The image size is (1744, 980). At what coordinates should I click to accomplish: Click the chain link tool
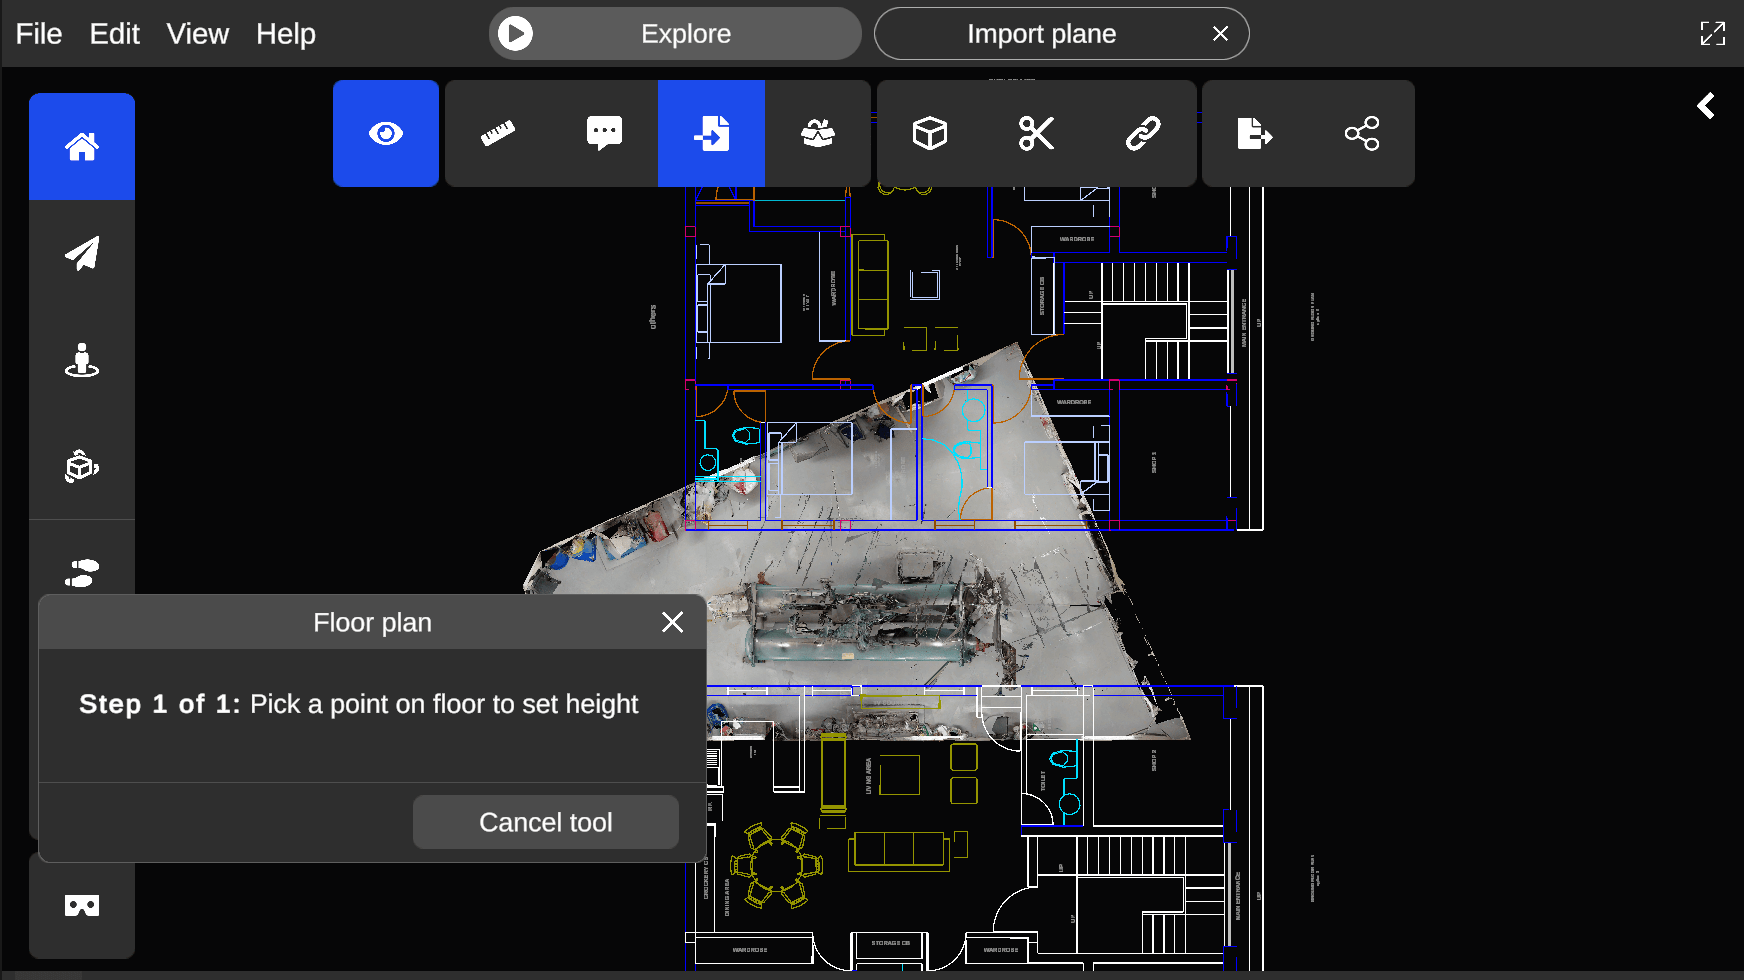[x=1143, y=134]
